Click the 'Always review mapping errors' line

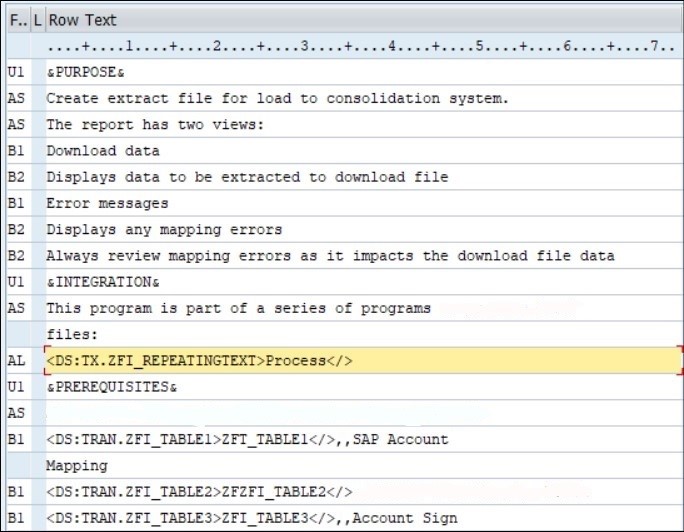coord(364,256)
